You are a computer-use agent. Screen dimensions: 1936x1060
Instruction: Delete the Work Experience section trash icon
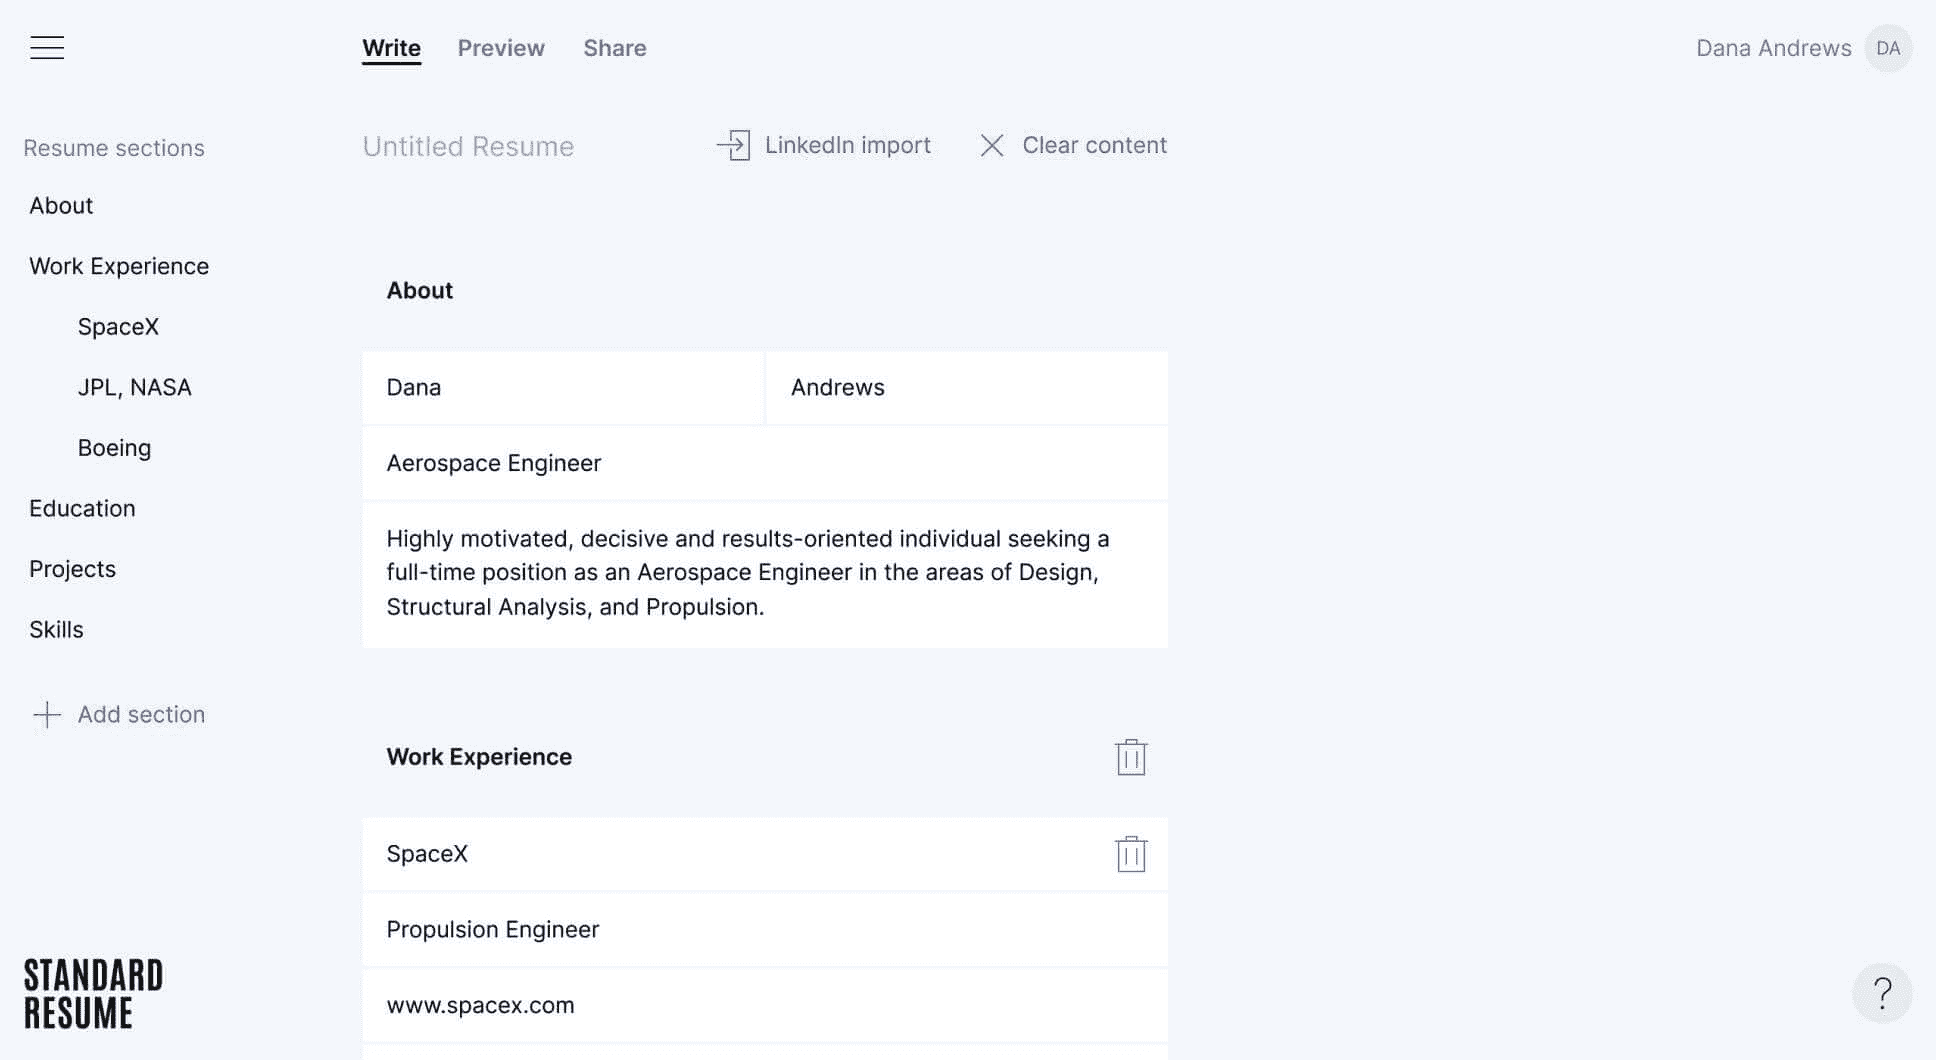tap(1131, 757)
